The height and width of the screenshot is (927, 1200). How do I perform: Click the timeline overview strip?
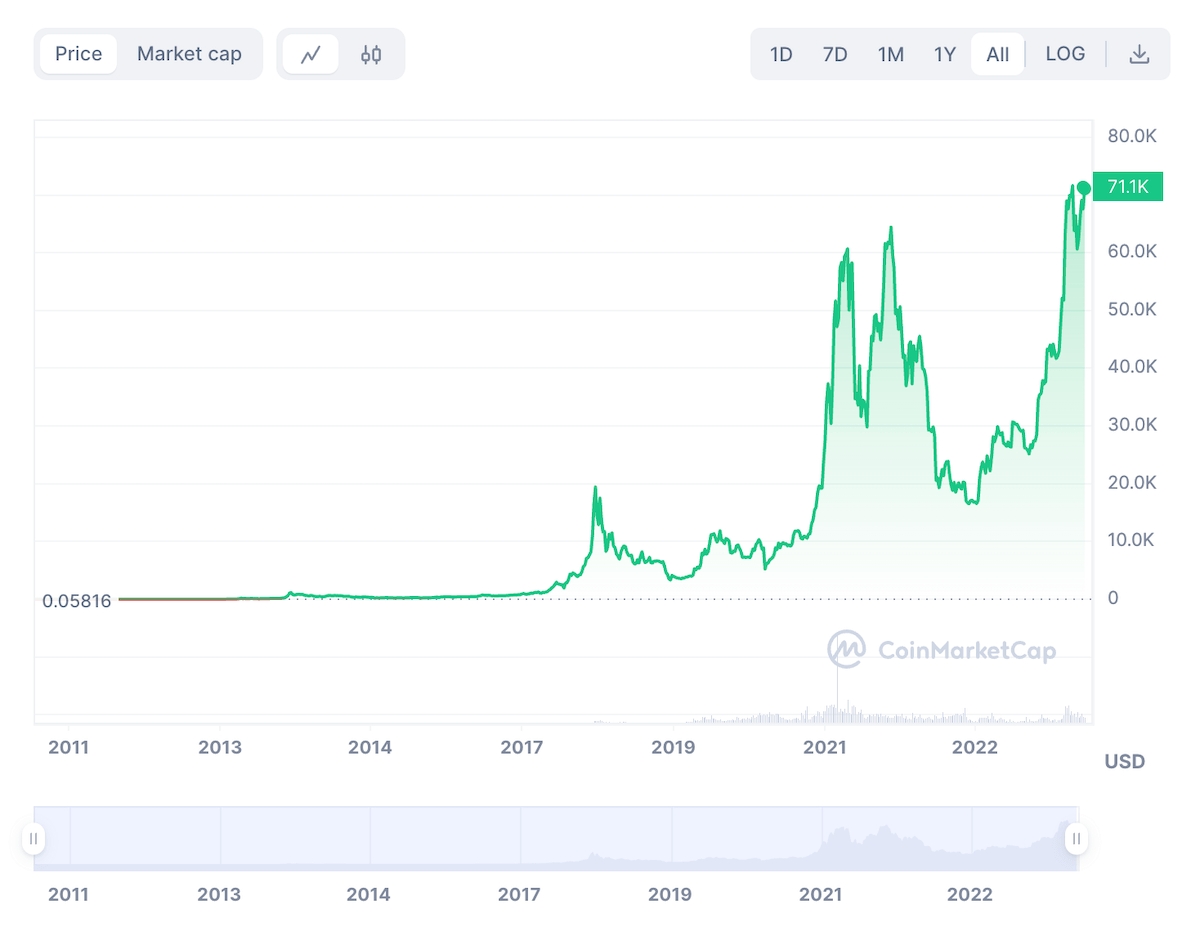click(x=556, y=839)
